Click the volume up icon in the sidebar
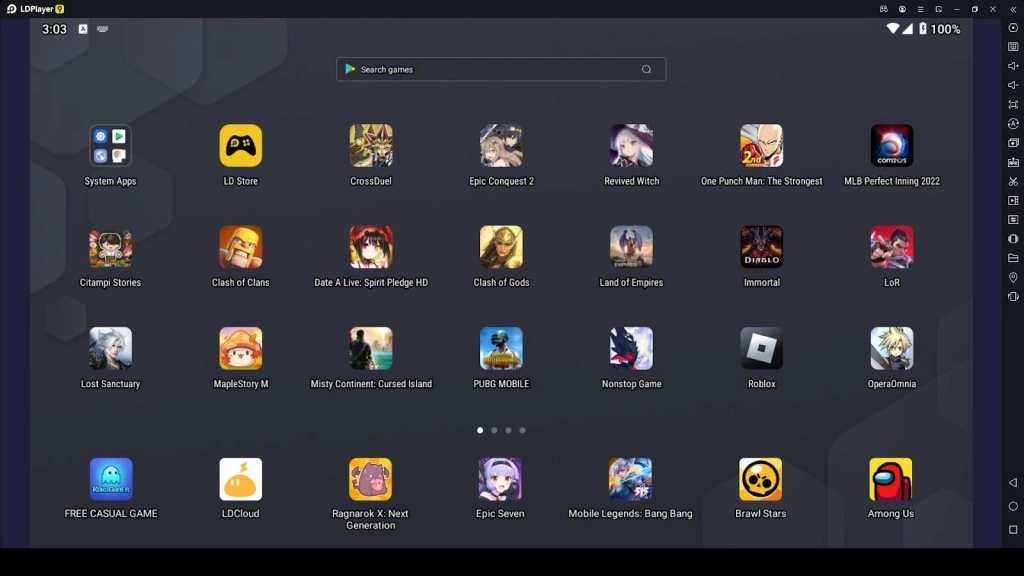1024x576 pixels. click(1012, 66)
